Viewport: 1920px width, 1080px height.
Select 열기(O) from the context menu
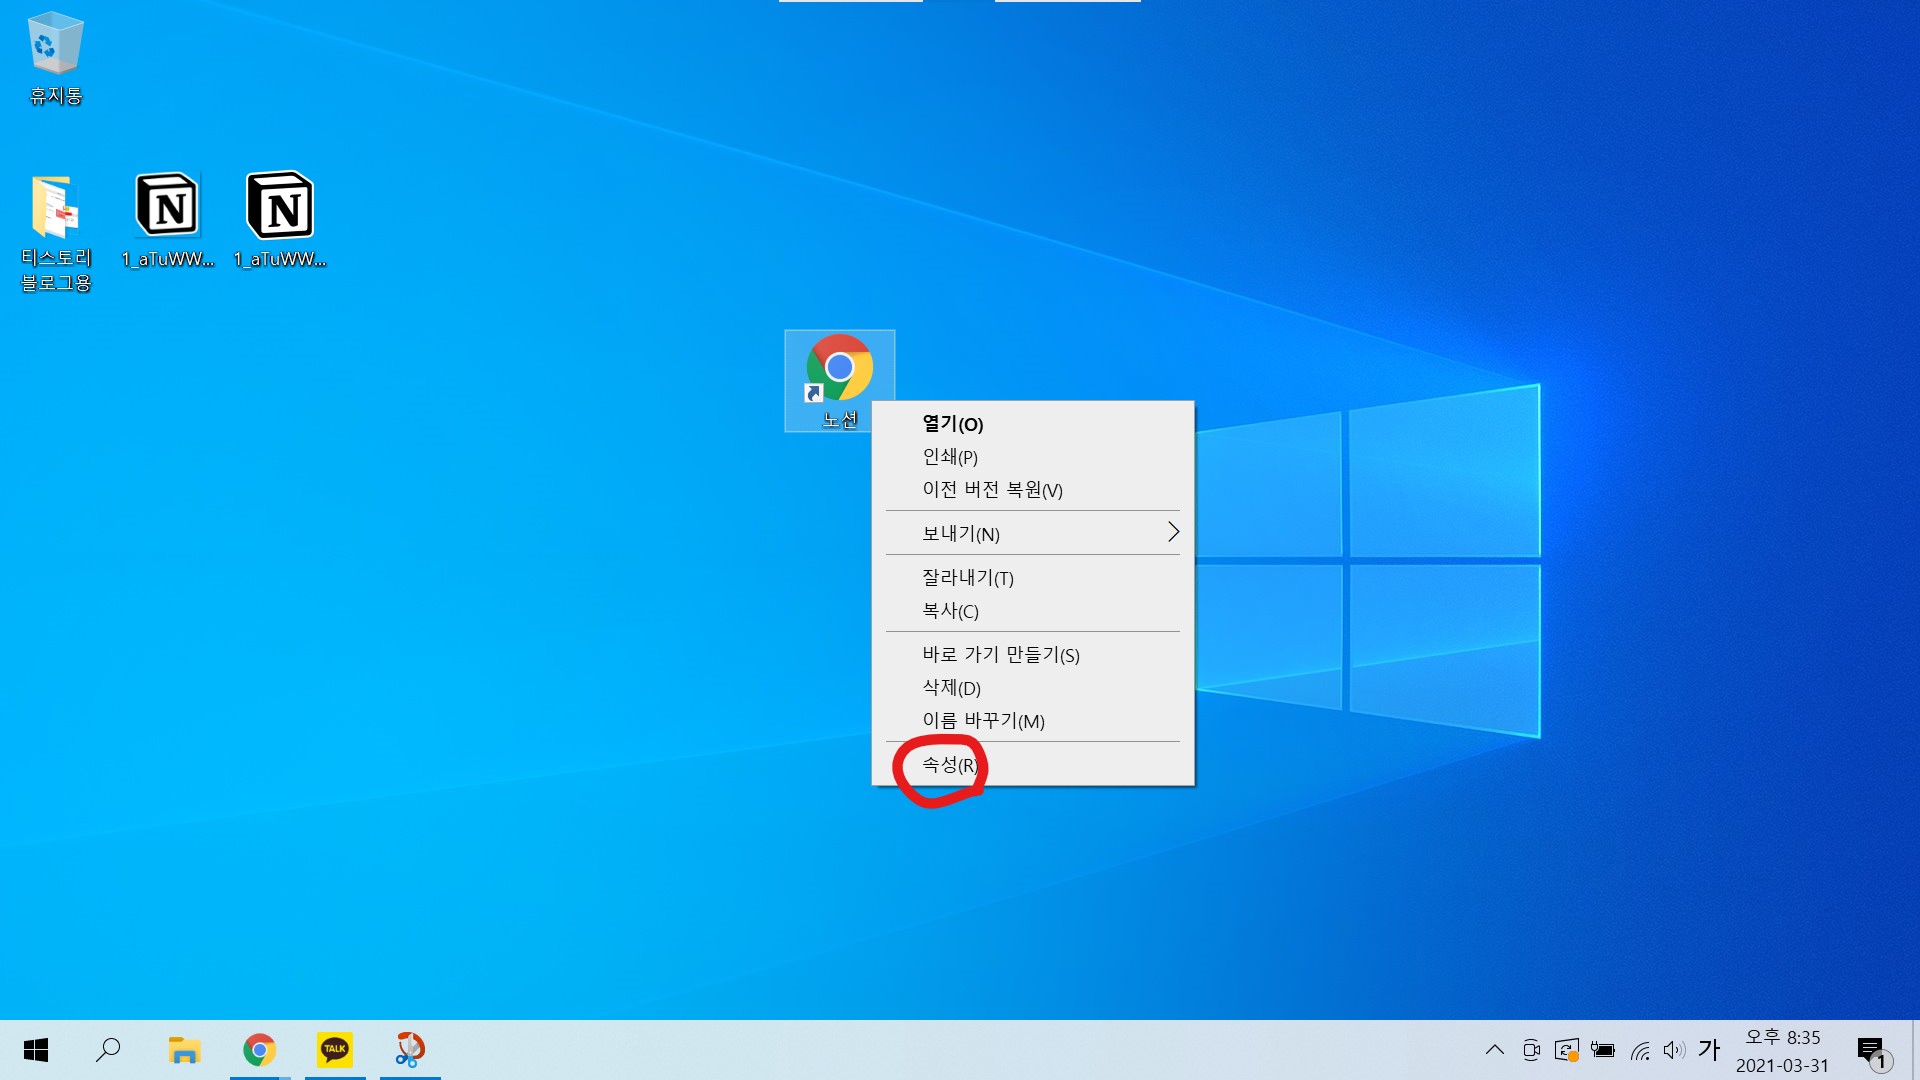point(952,424)
